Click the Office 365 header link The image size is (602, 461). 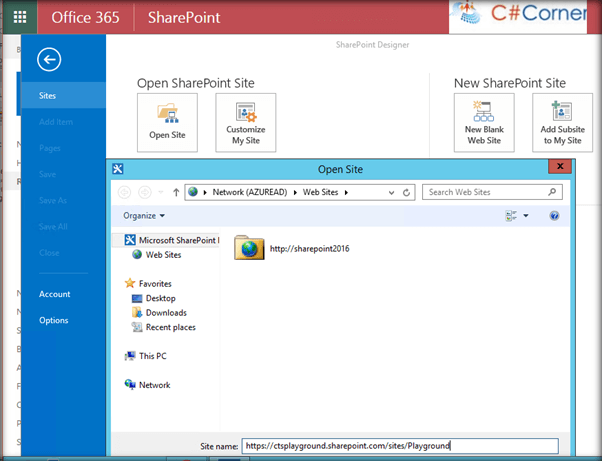(x=85, y=18)
